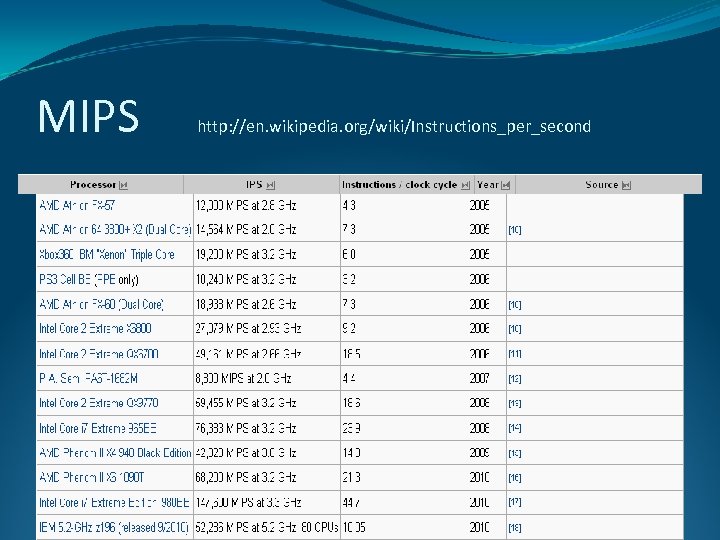Click the 4.4 instructions per cycle value

point(349,378)
